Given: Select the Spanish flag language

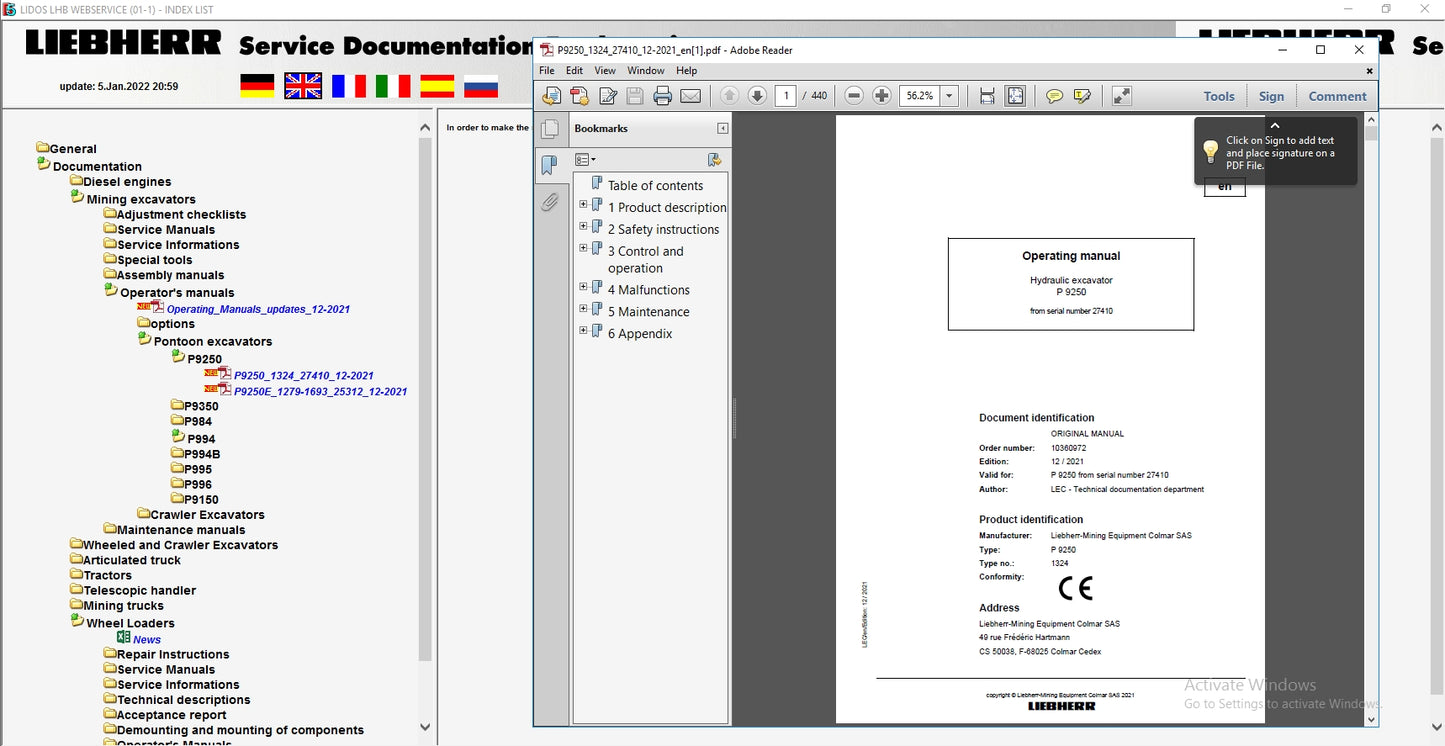Looking at the screenshot, I should (x=437, y=86).
